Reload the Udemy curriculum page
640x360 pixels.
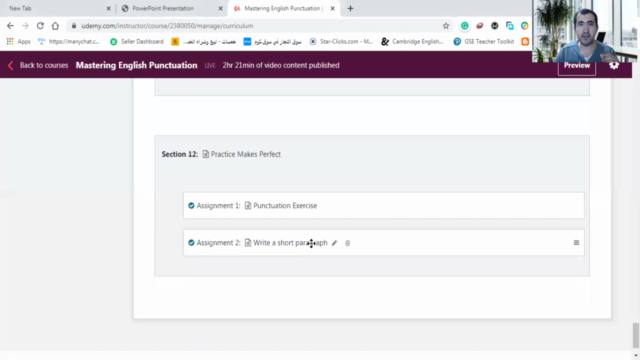pos(40,26)
